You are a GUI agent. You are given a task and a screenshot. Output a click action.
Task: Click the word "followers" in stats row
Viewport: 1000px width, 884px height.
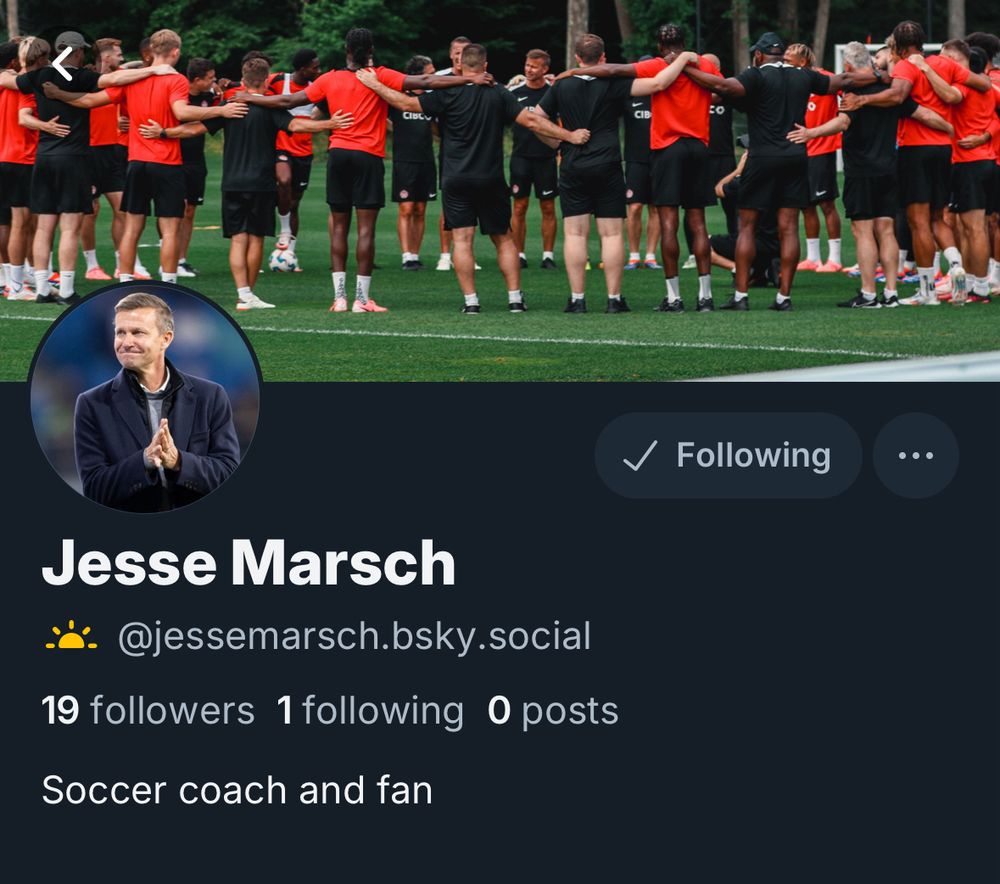point(172,711)
